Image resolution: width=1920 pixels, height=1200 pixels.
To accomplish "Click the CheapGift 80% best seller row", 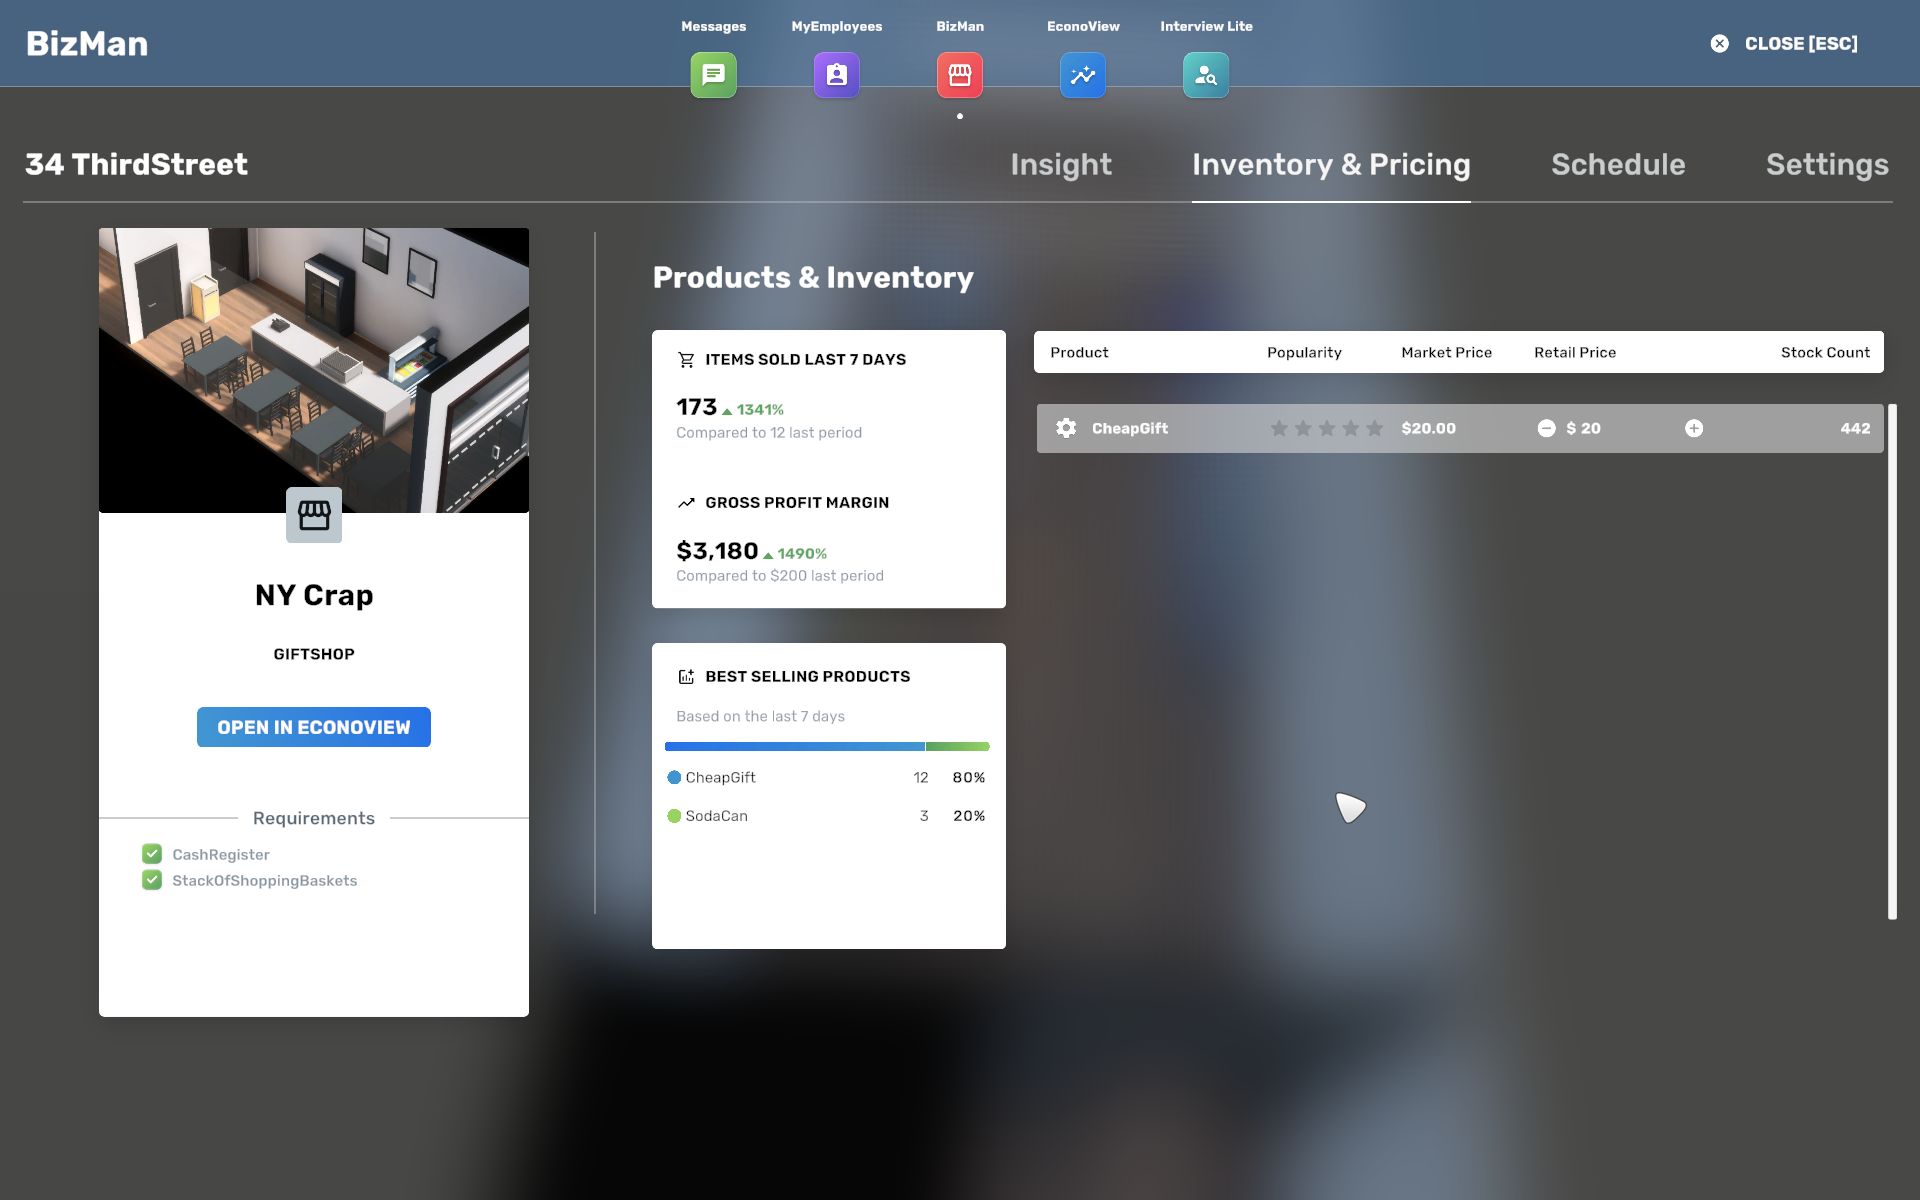I will [827, 777].
